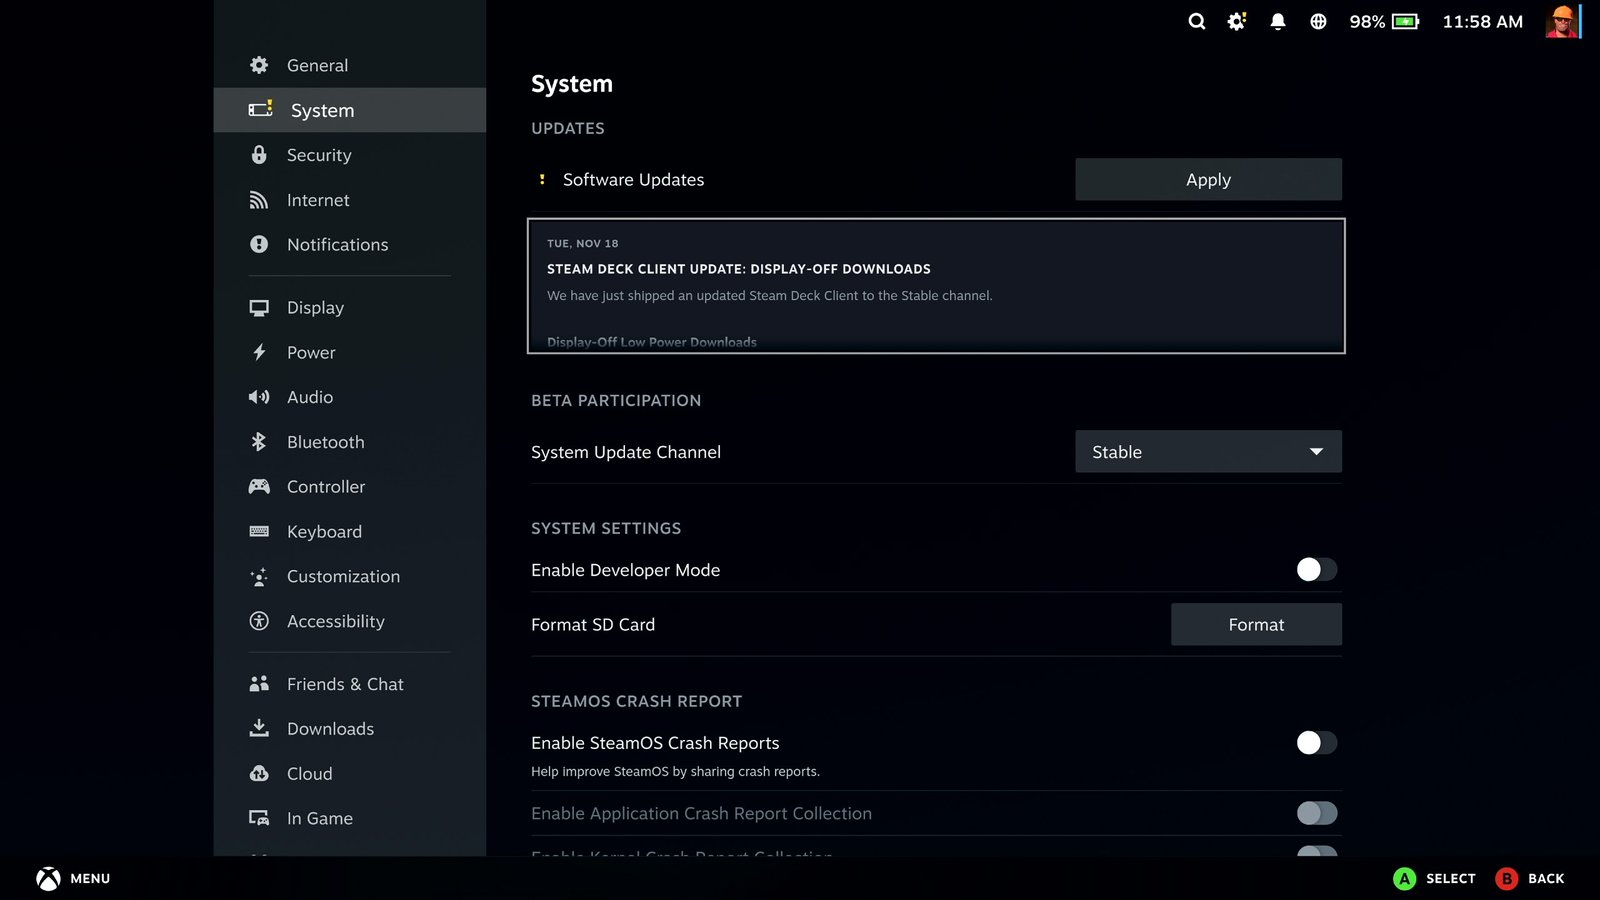1600x900 pixels.
Task: Click the Downloads arrow icon in the sidebar
Action: [258, 728]
